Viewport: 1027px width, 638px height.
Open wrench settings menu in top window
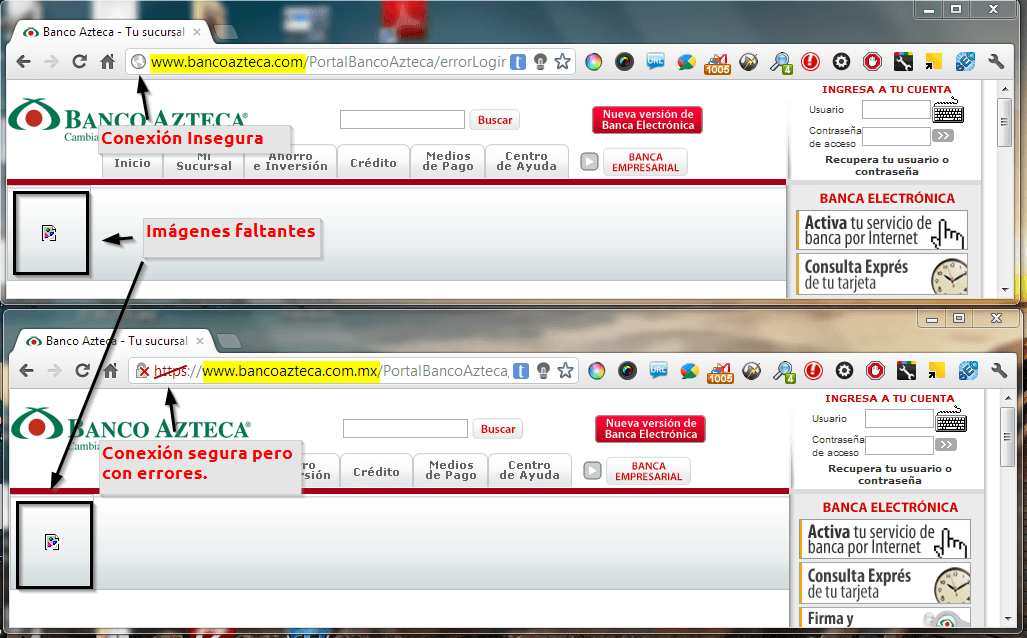(995, 62)
